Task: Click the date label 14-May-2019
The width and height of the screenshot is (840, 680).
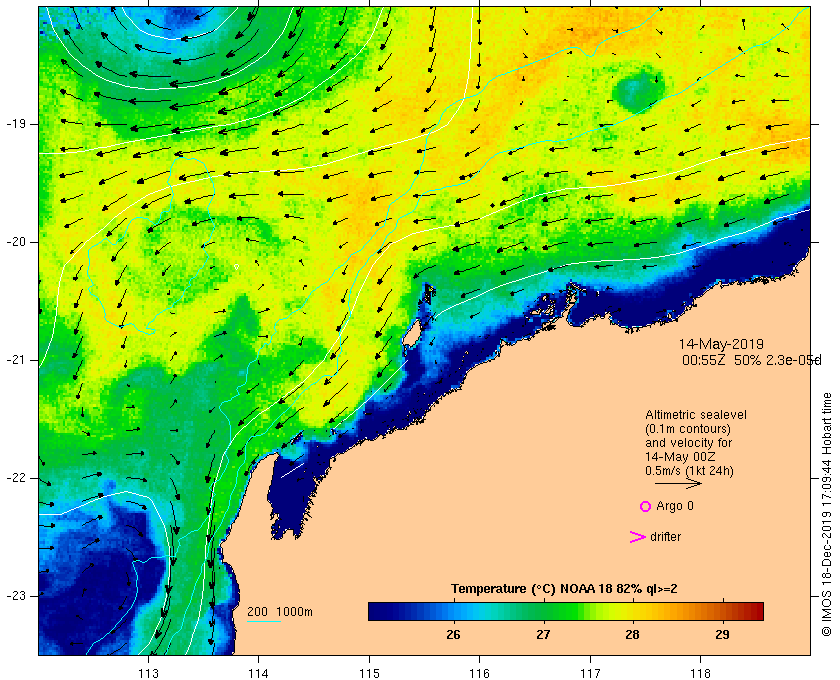Action: pyautogui.click(x=721, y=344)
